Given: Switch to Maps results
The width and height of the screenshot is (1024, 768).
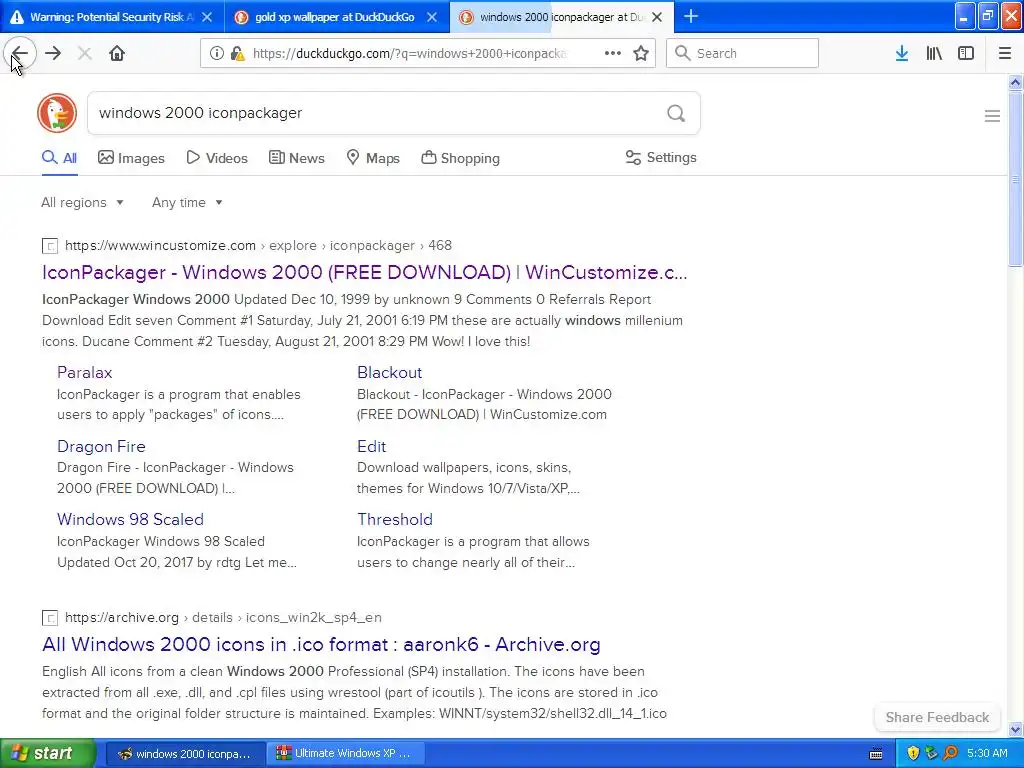Looking at the screenshot, I should 373,158.
